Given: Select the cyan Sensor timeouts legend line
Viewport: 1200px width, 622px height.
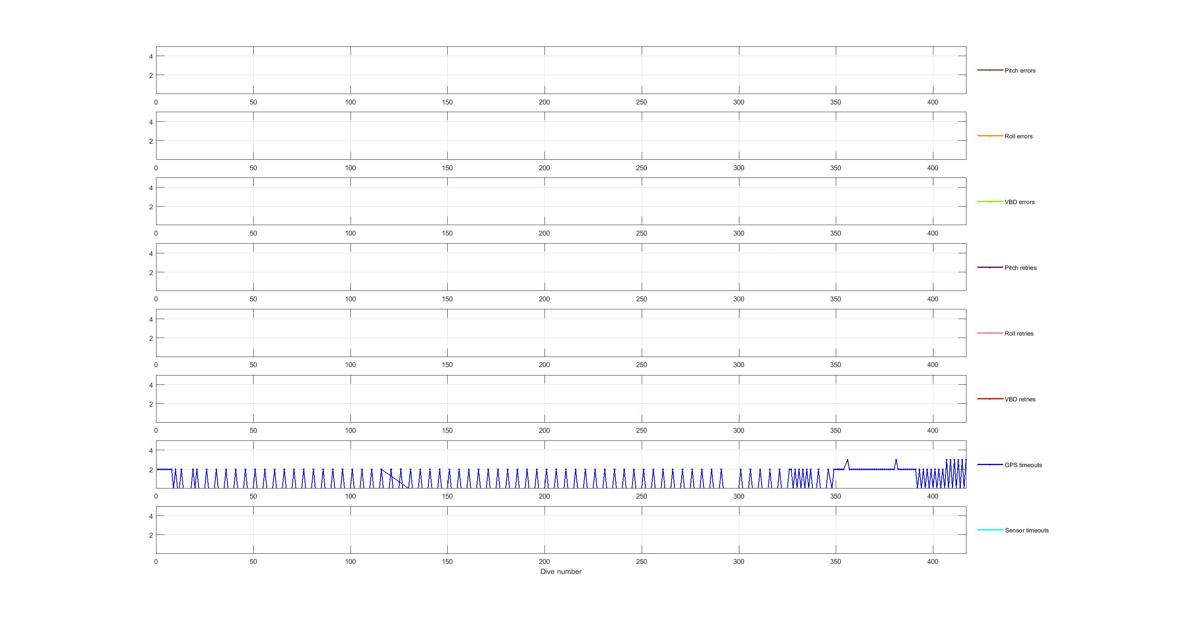Looking at the screenshot, I should click(990, 530).
